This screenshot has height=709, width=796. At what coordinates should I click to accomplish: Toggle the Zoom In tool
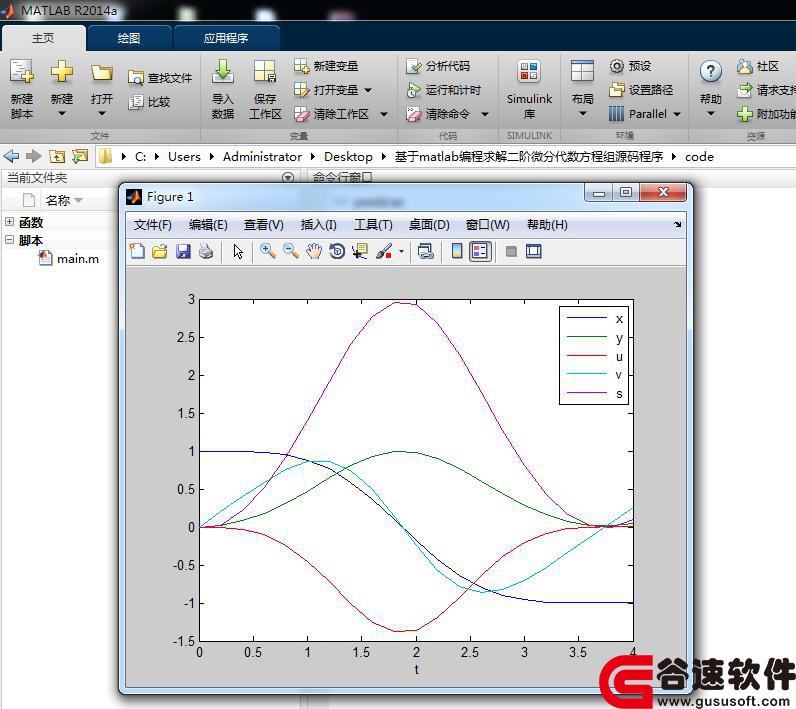coord(268,251)
